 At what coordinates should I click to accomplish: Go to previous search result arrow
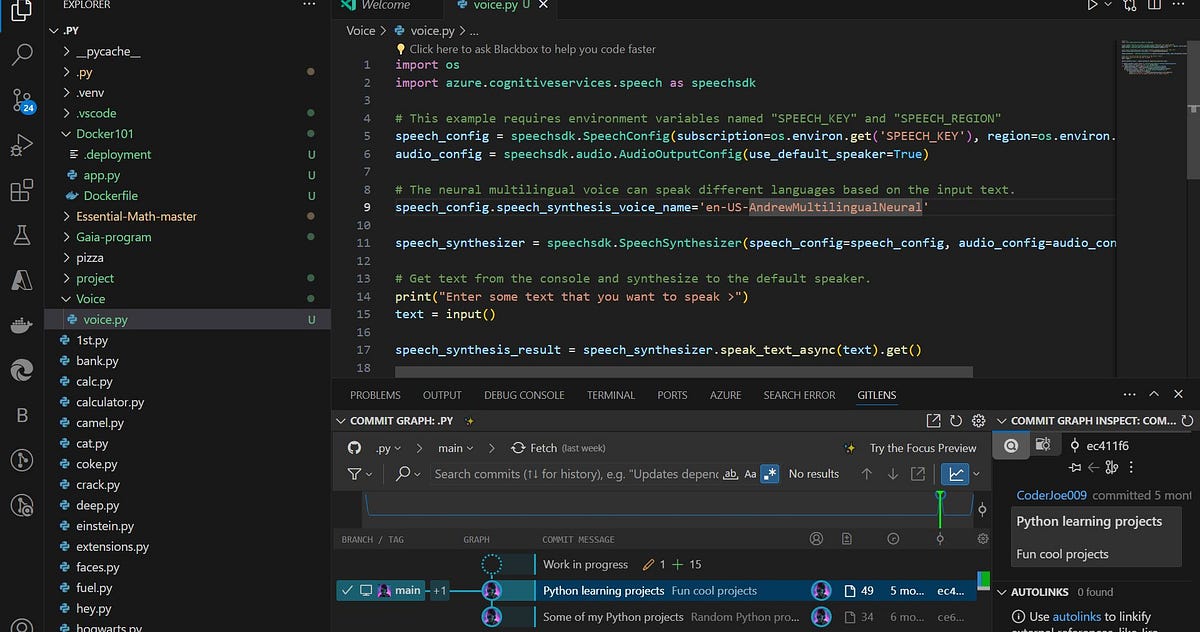867,474
